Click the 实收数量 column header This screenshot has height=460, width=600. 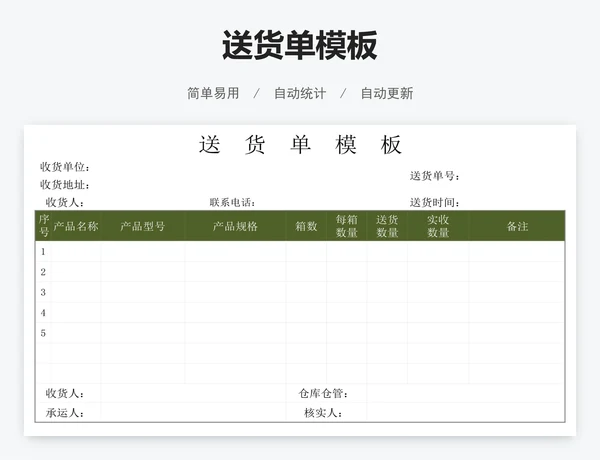pyautogui.click(x=438, y=226)
